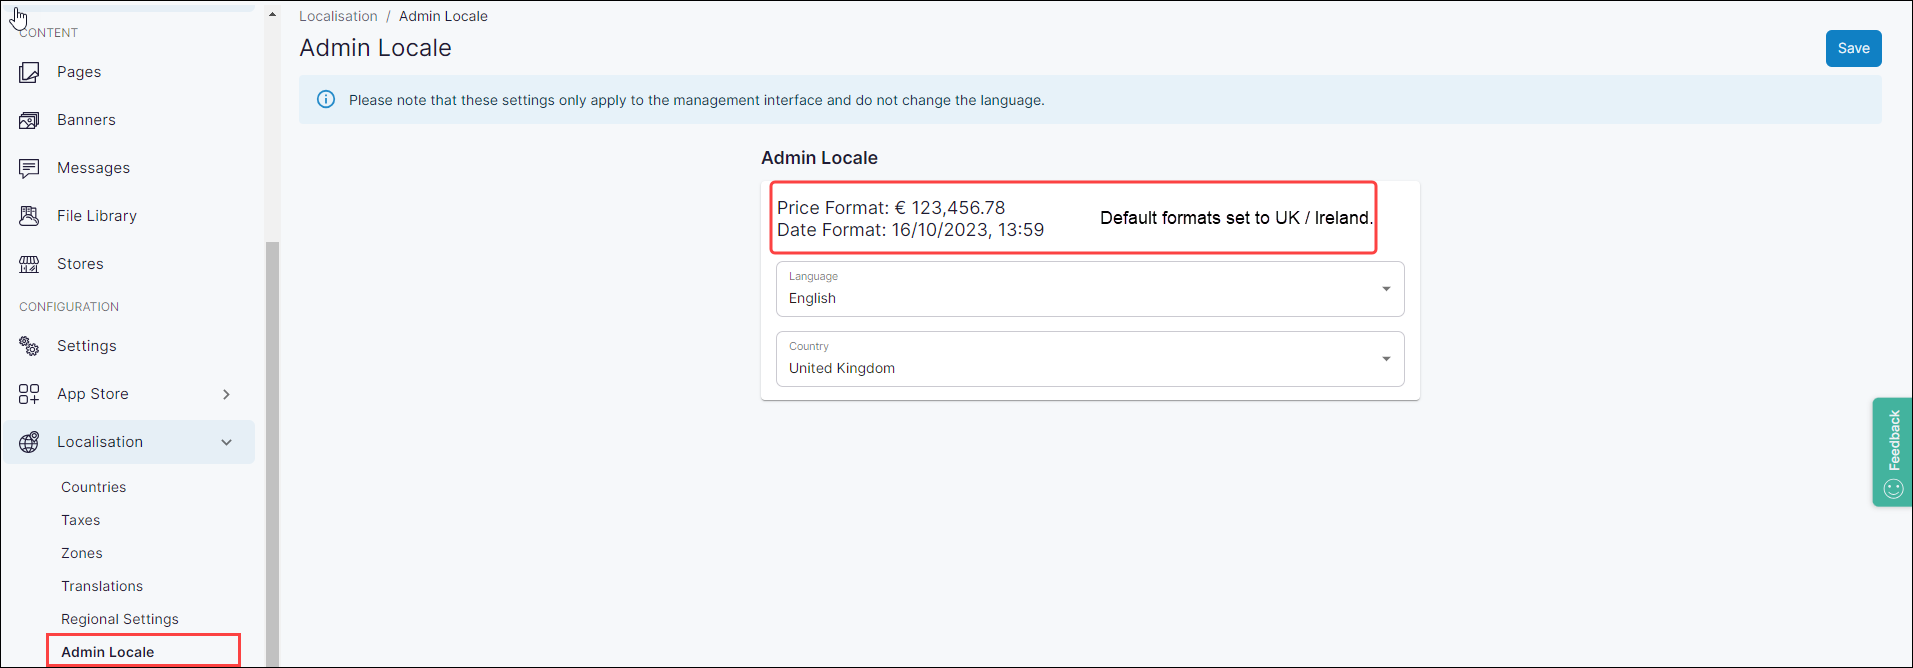Screen dimensions: 1913x668
Task: Open the Countries submenu item
Action: [x=94, y=487]
